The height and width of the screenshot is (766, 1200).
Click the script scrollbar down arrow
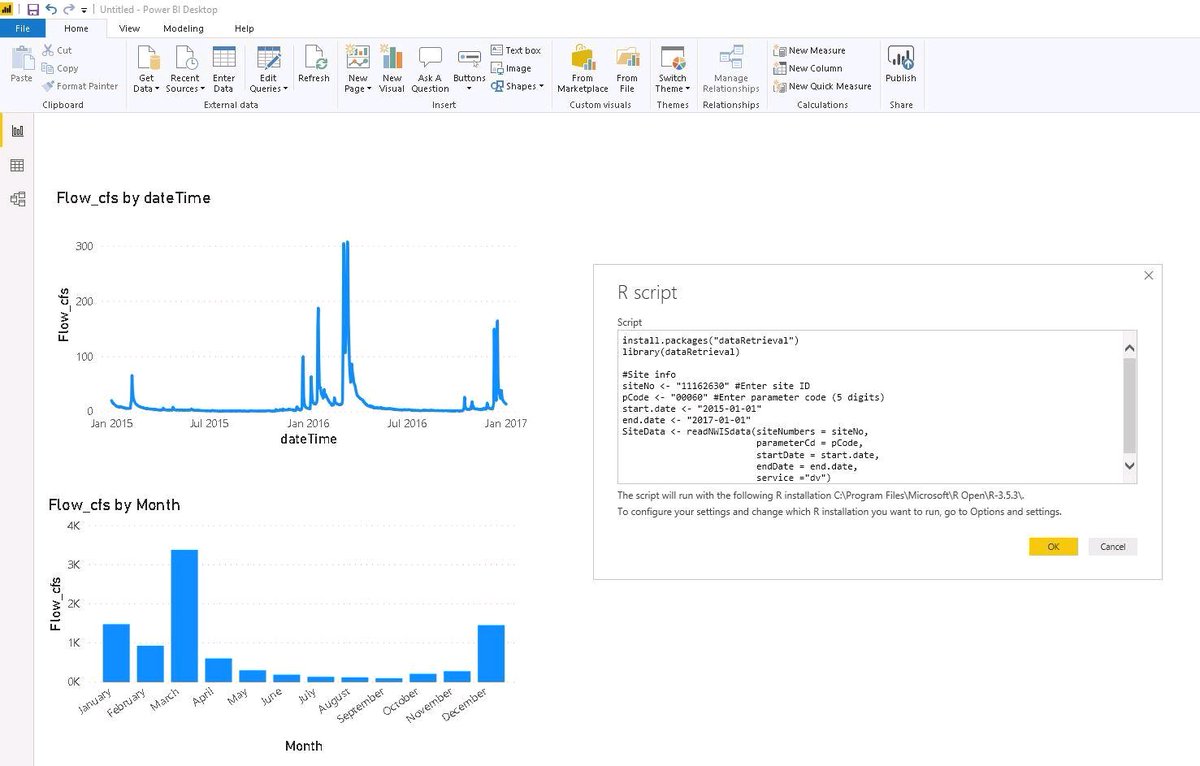click(1130, 466)
